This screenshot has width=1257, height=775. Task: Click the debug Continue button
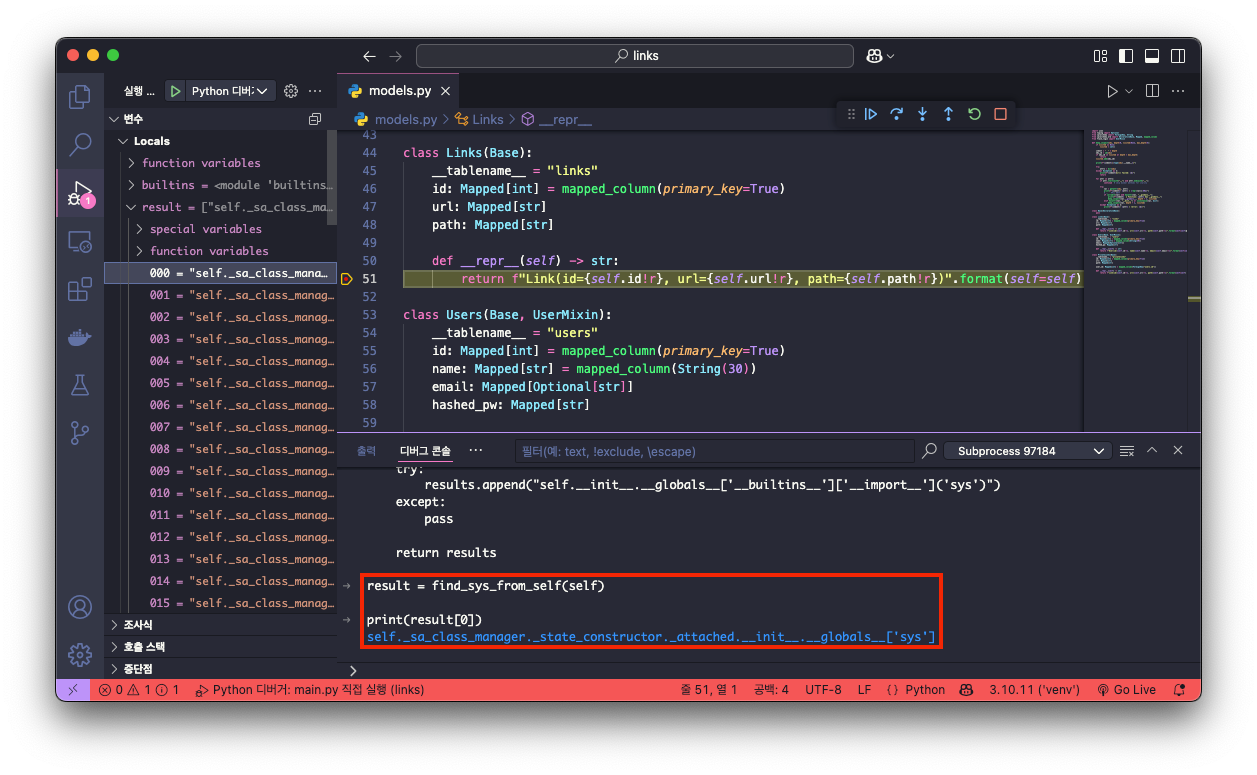pos(871,114)
